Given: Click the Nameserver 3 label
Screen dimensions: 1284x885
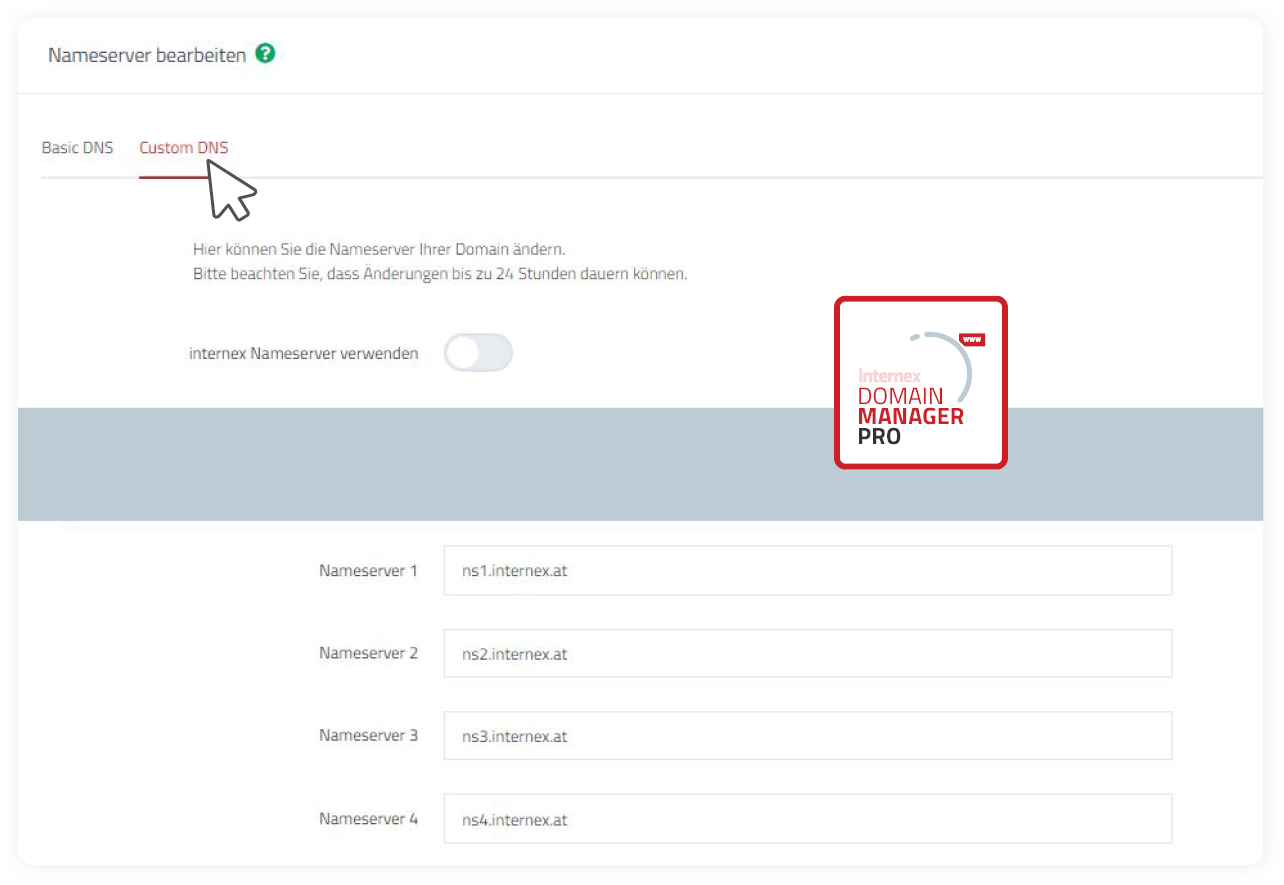Looking at the screenshot, I should pyautogui.click(x=369, y=735).
